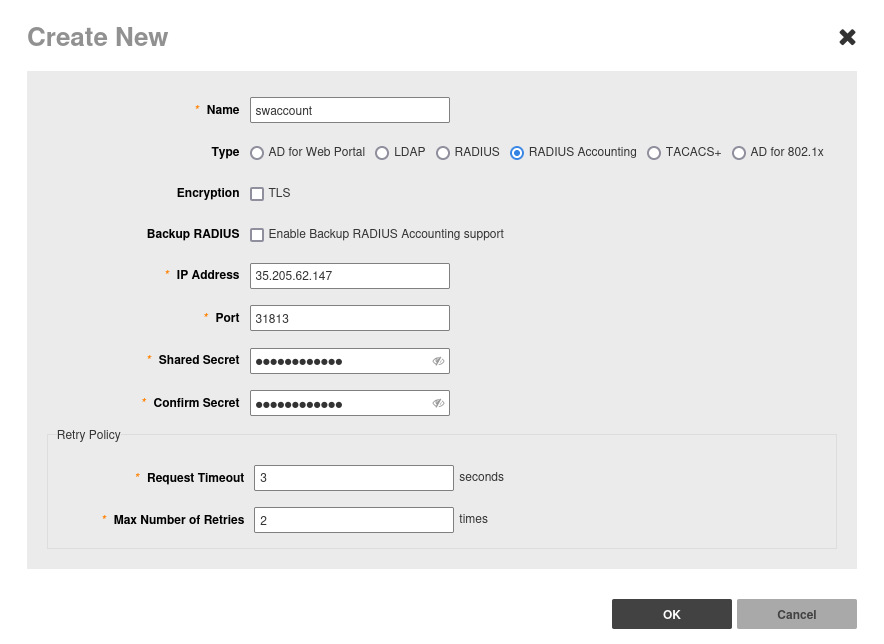Select AD for Web Portal type

(x=257, y=153)
